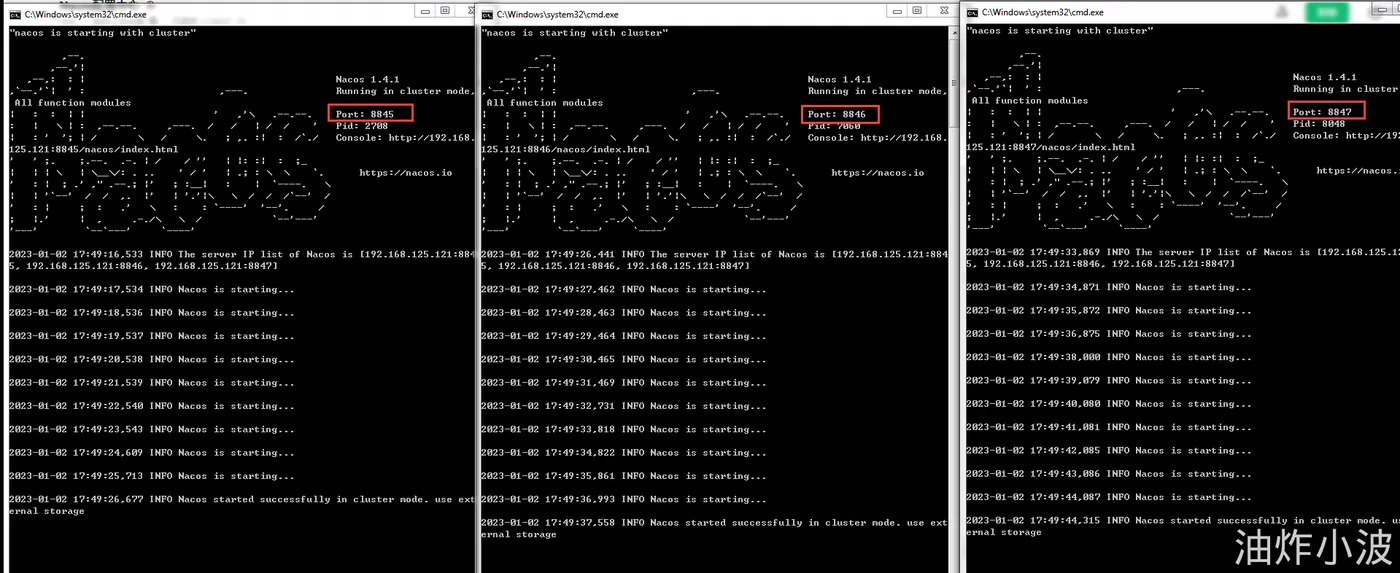Viewport: 1400px width, 573px height.
Task: Click https://nacos.io in the port 8846 window
Action: [x=877, y=173]
